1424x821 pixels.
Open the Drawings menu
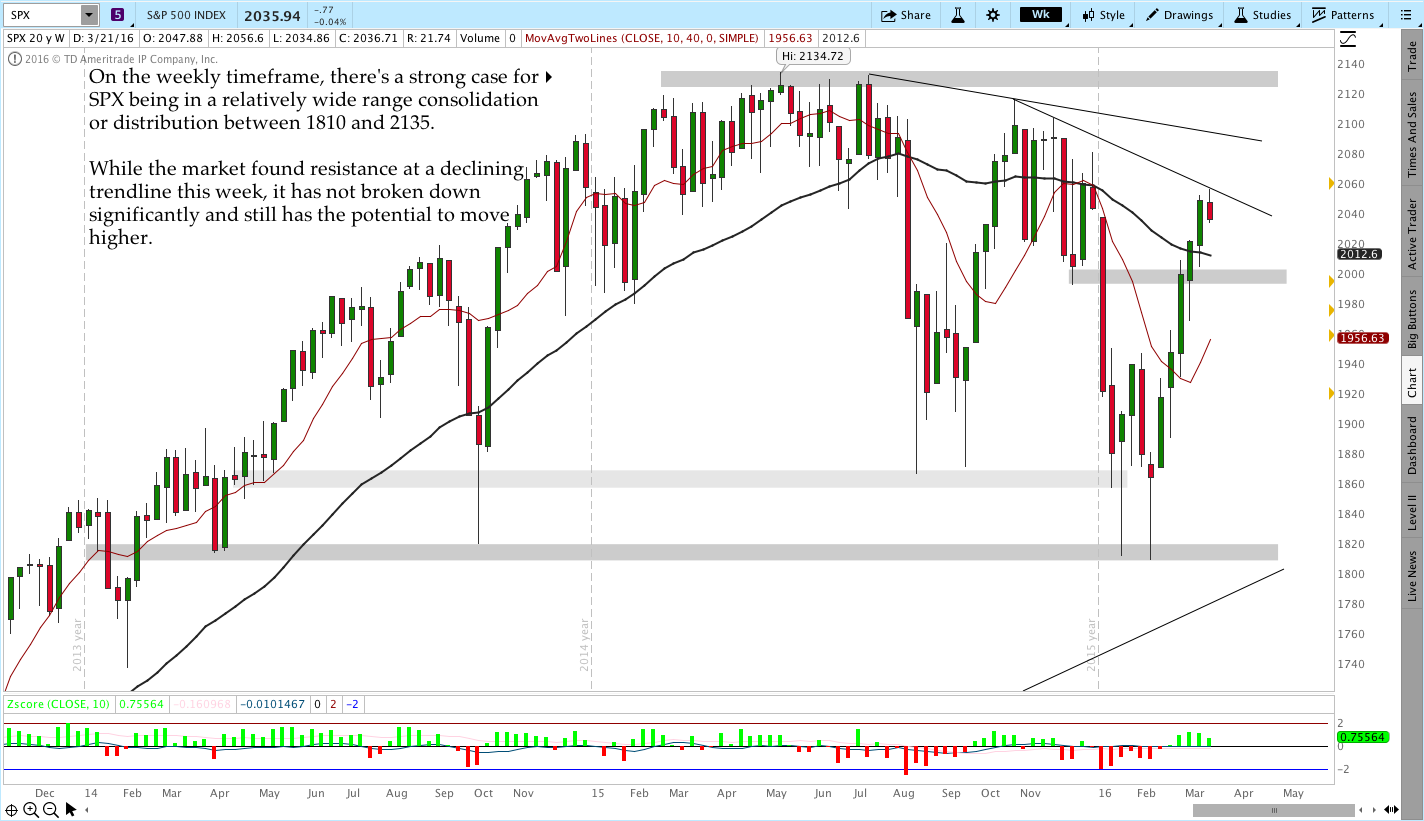pos(1179,15)
